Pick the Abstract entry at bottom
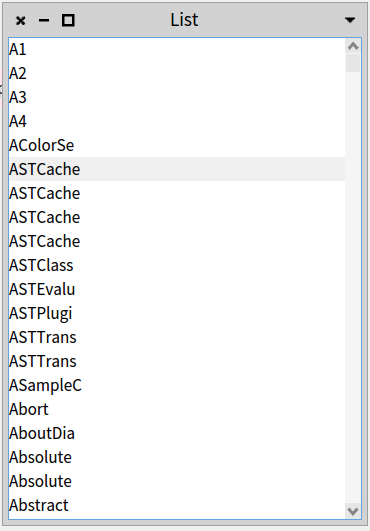Screen dimensions: 370x531 tap(177, 505)
